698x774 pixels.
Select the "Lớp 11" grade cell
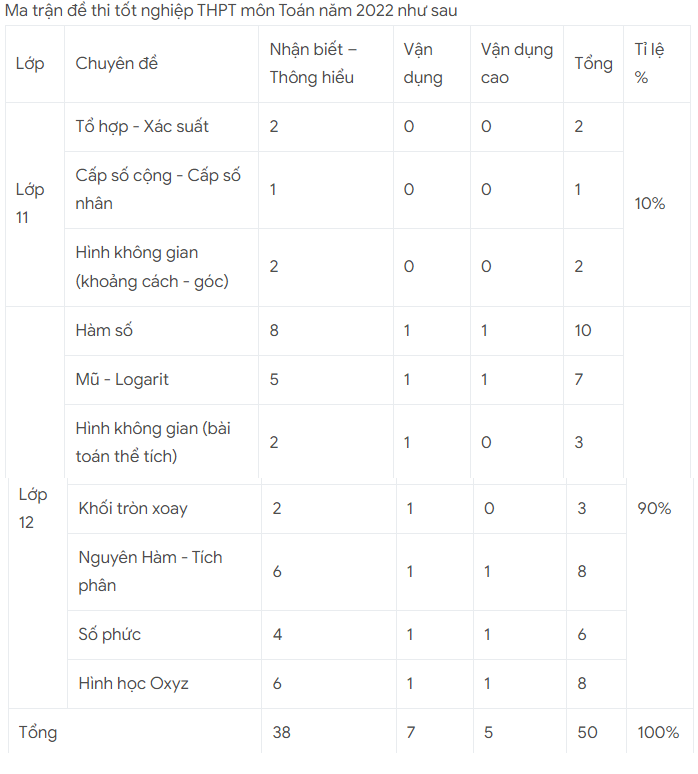point(30,203)
